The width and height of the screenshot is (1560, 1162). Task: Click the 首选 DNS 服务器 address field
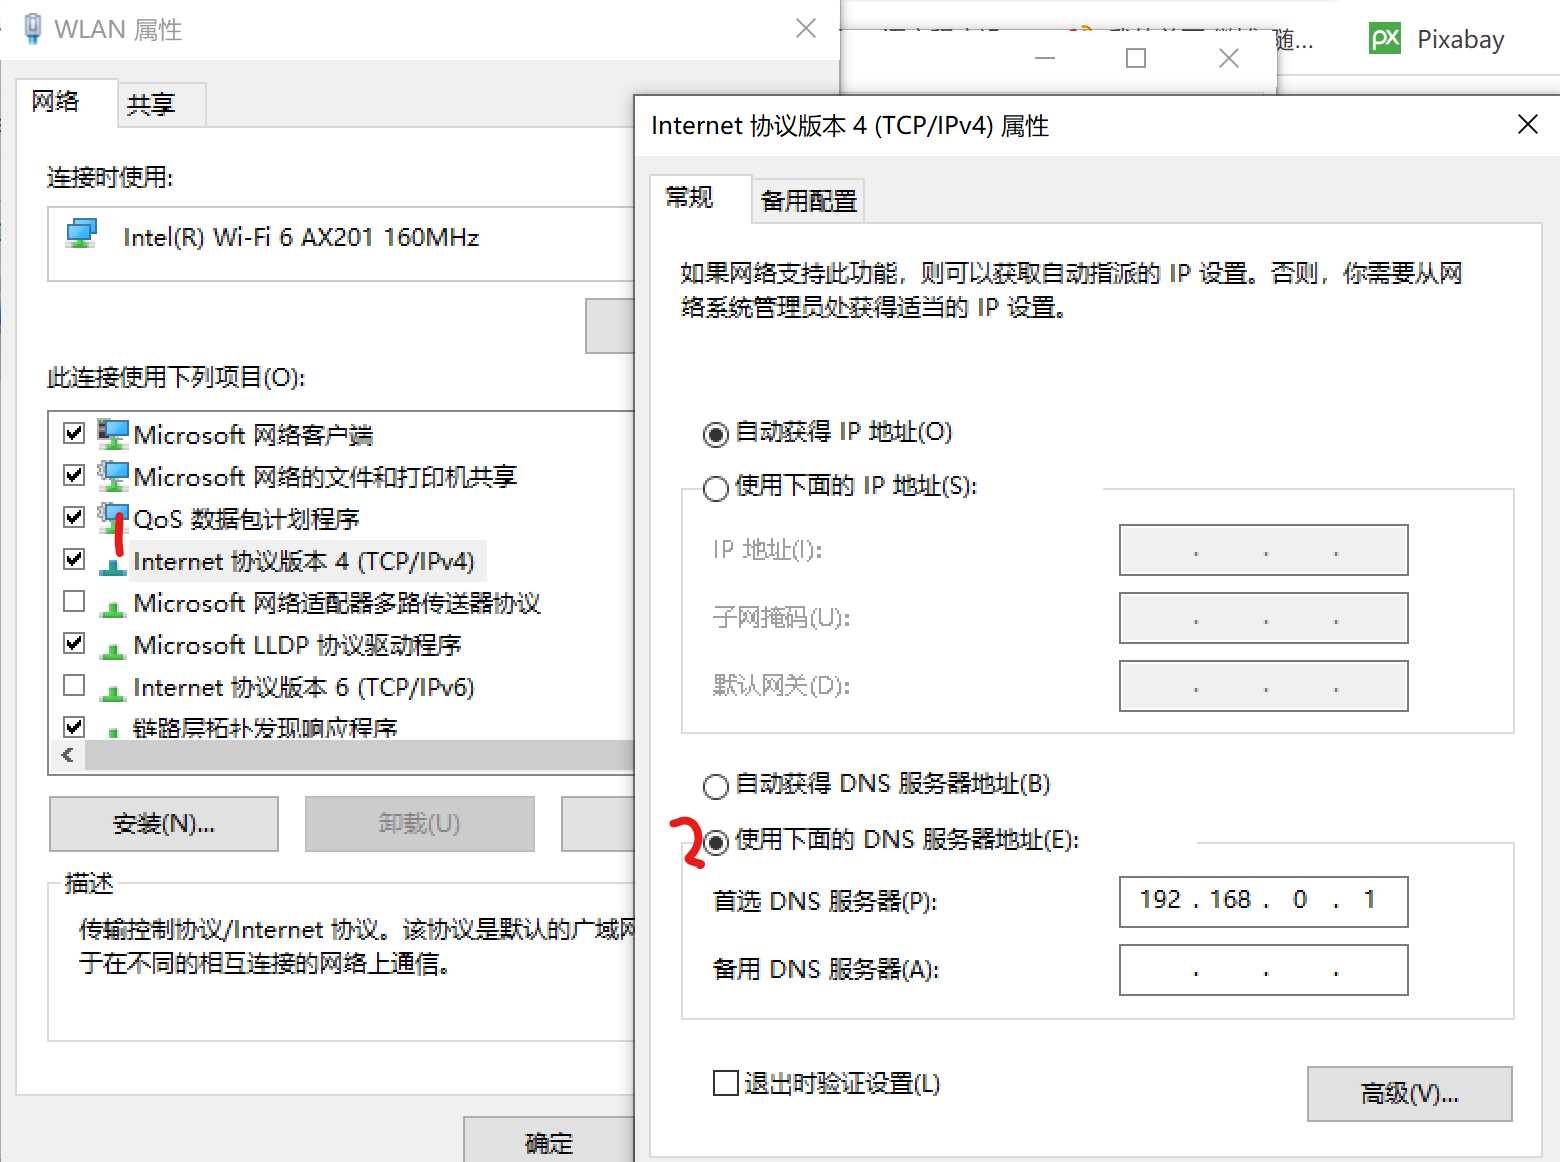click(x=1264, y=902)
